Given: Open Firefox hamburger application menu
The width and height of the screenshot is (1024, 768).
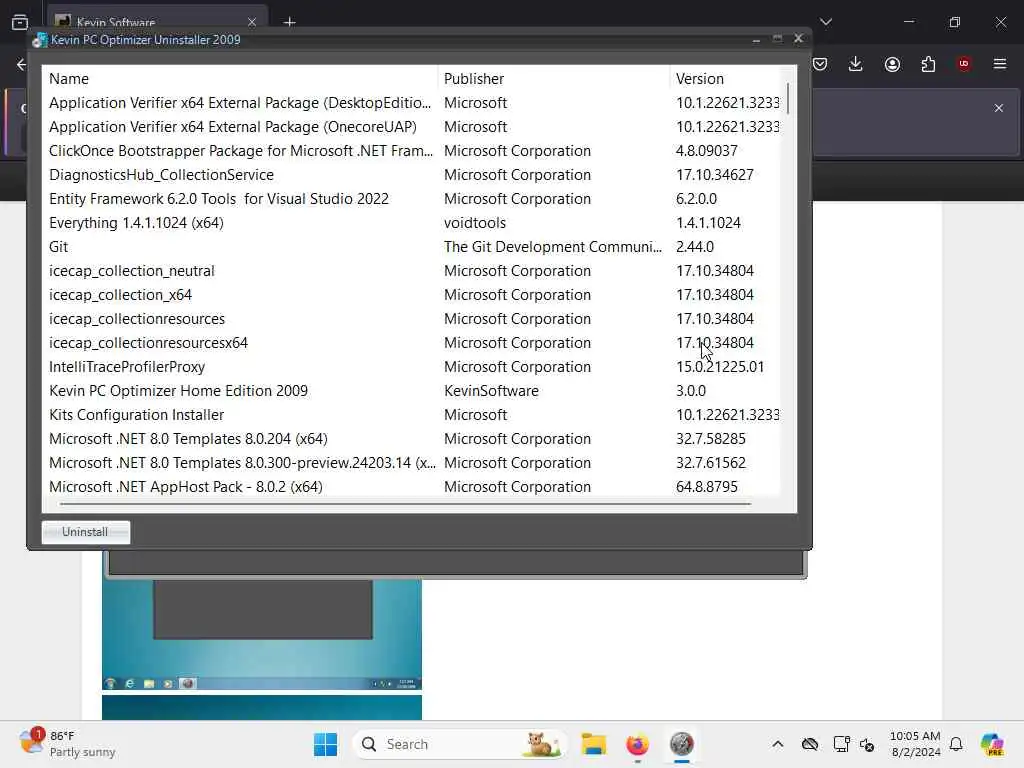Looking at the screenshot, I should coord(1000,64).
